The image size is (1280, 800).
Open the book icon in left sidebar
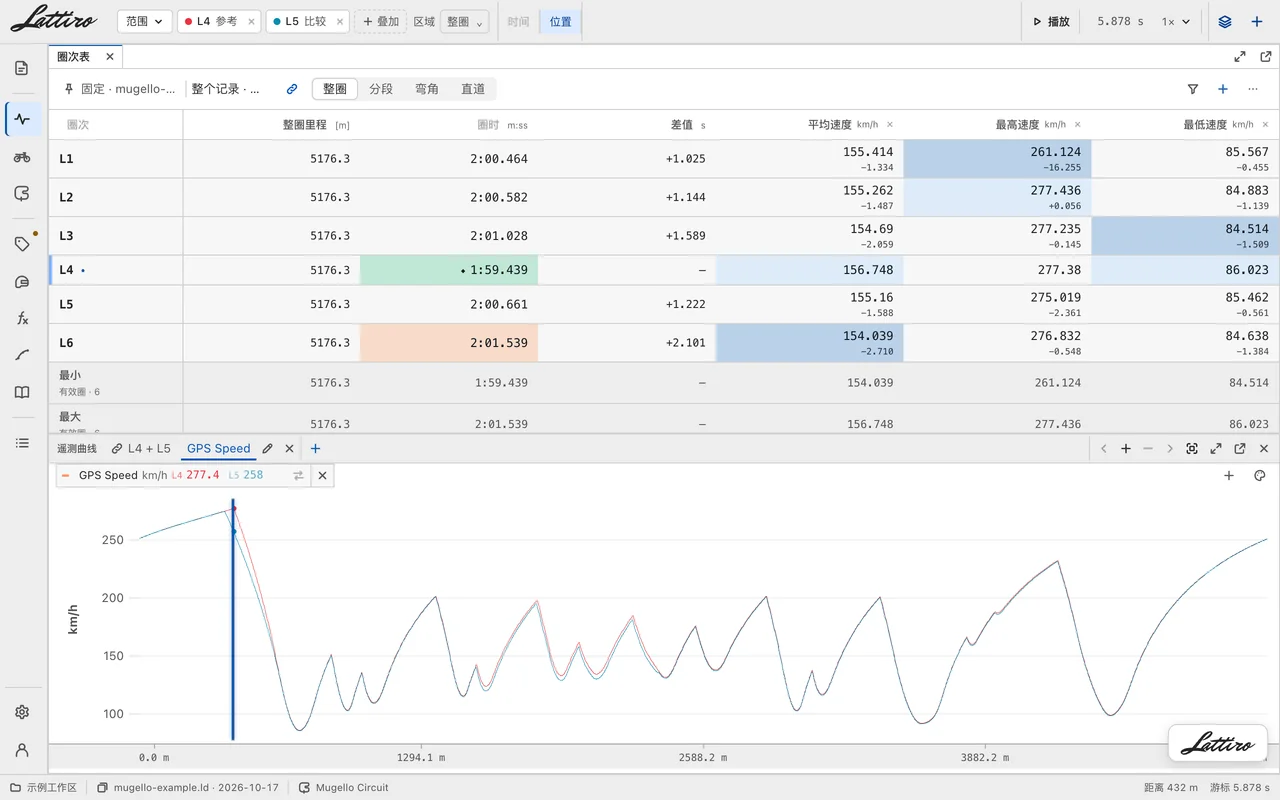[x=22, y=393]
